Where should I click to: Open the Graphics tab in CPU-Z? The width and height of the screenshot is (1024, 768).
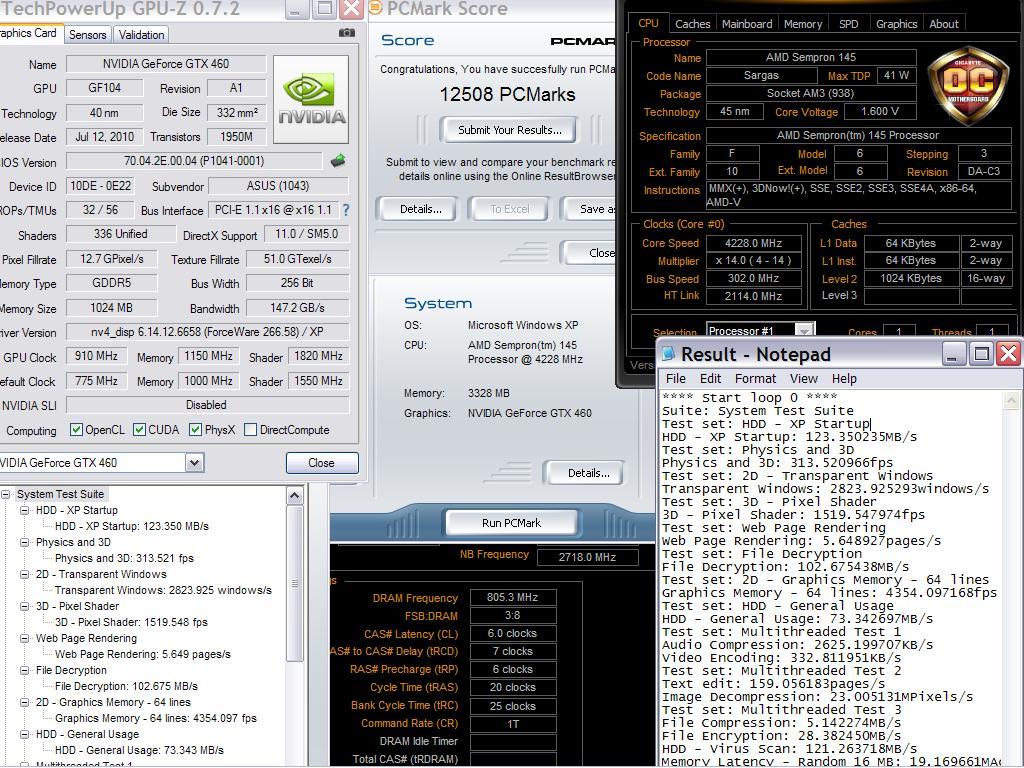pyautogui.click(x=896, y=24)
